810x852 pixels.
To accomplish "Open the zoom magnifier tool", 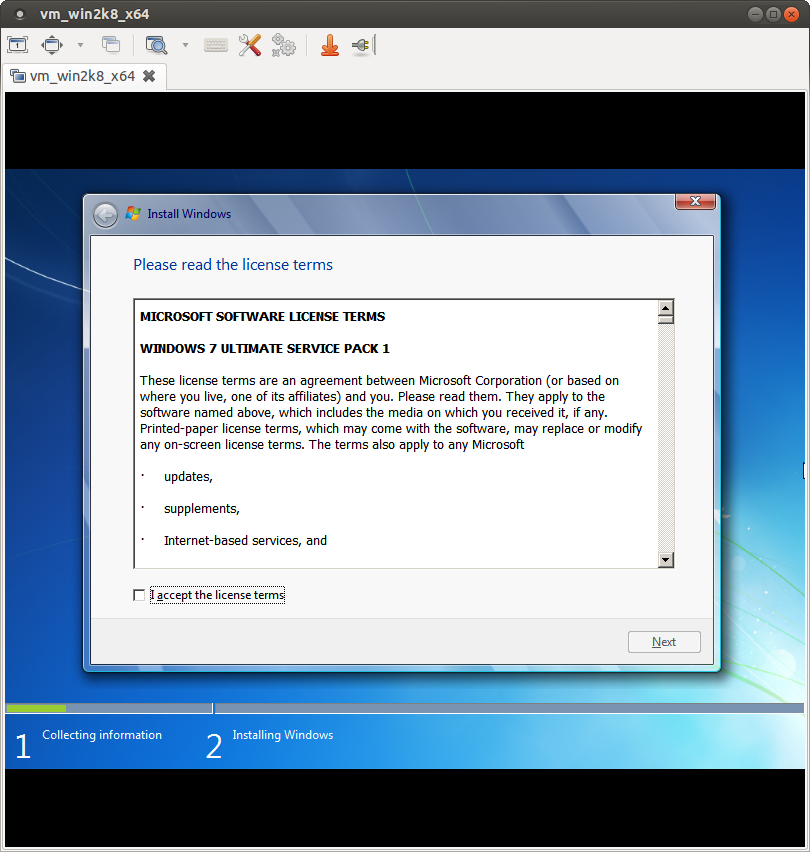I will pyautogui.click(x=155, y=45).
